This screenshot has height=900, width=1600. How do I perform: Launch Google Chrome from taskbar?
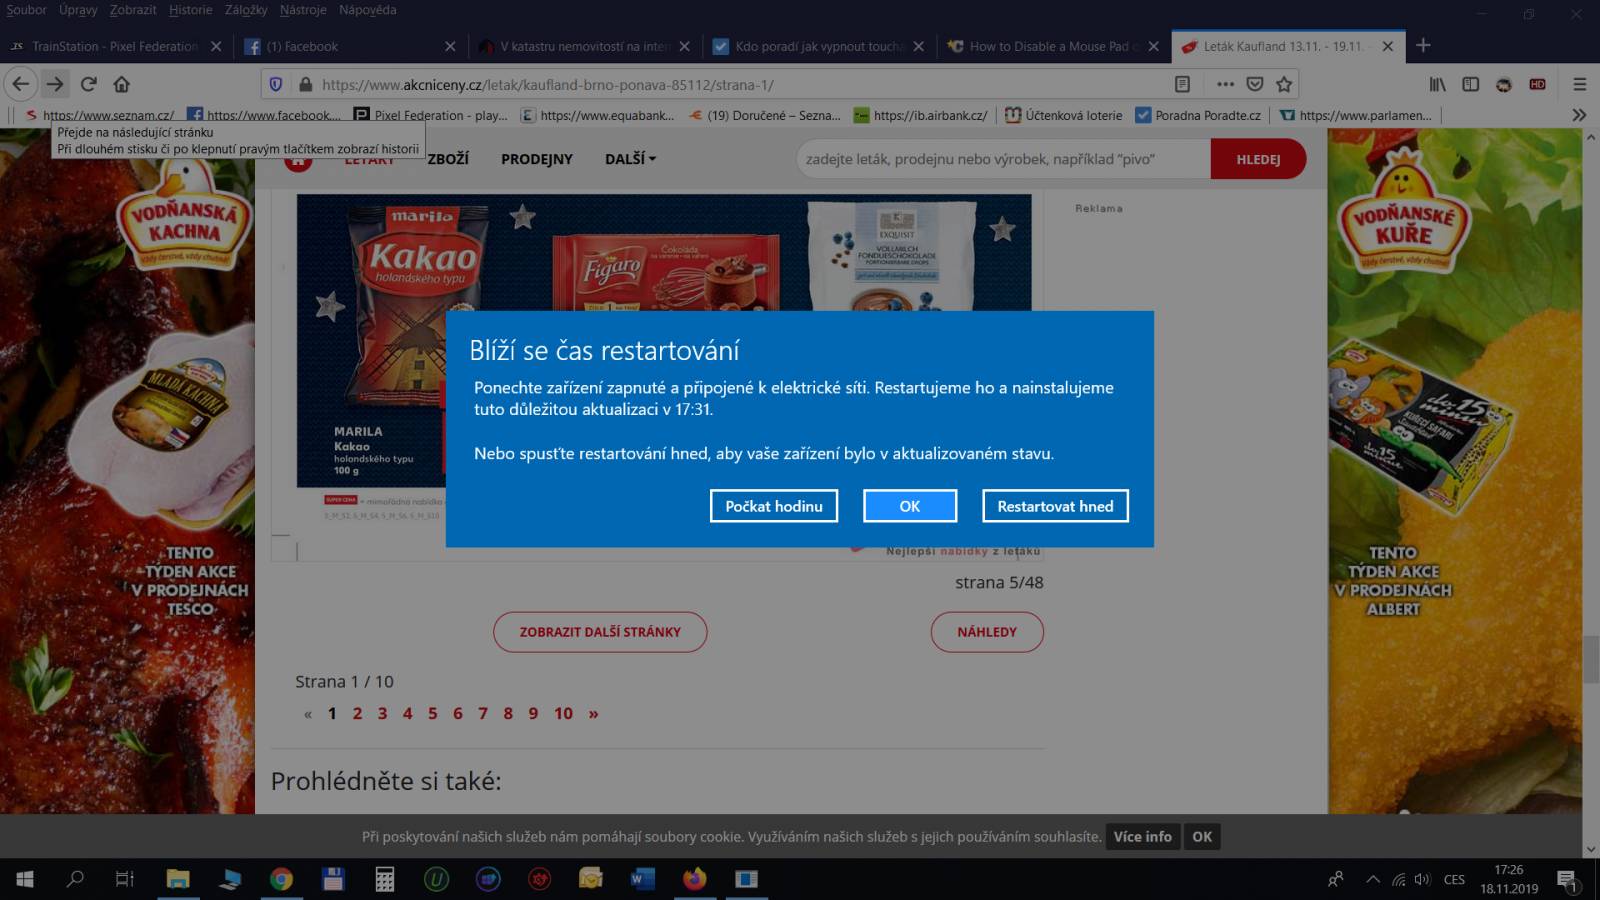pos(281,879)
